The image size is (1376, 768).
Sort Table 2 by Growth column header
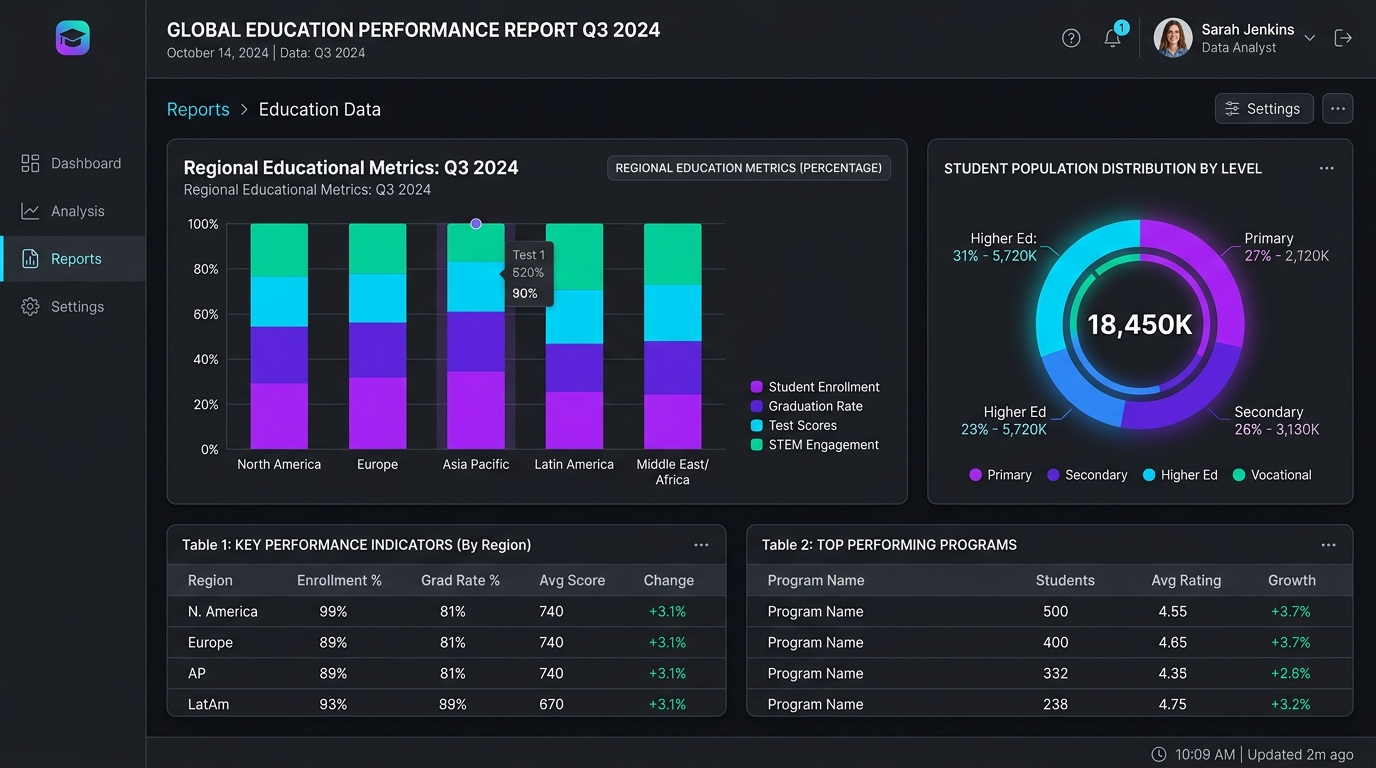tap(1292, 580)
